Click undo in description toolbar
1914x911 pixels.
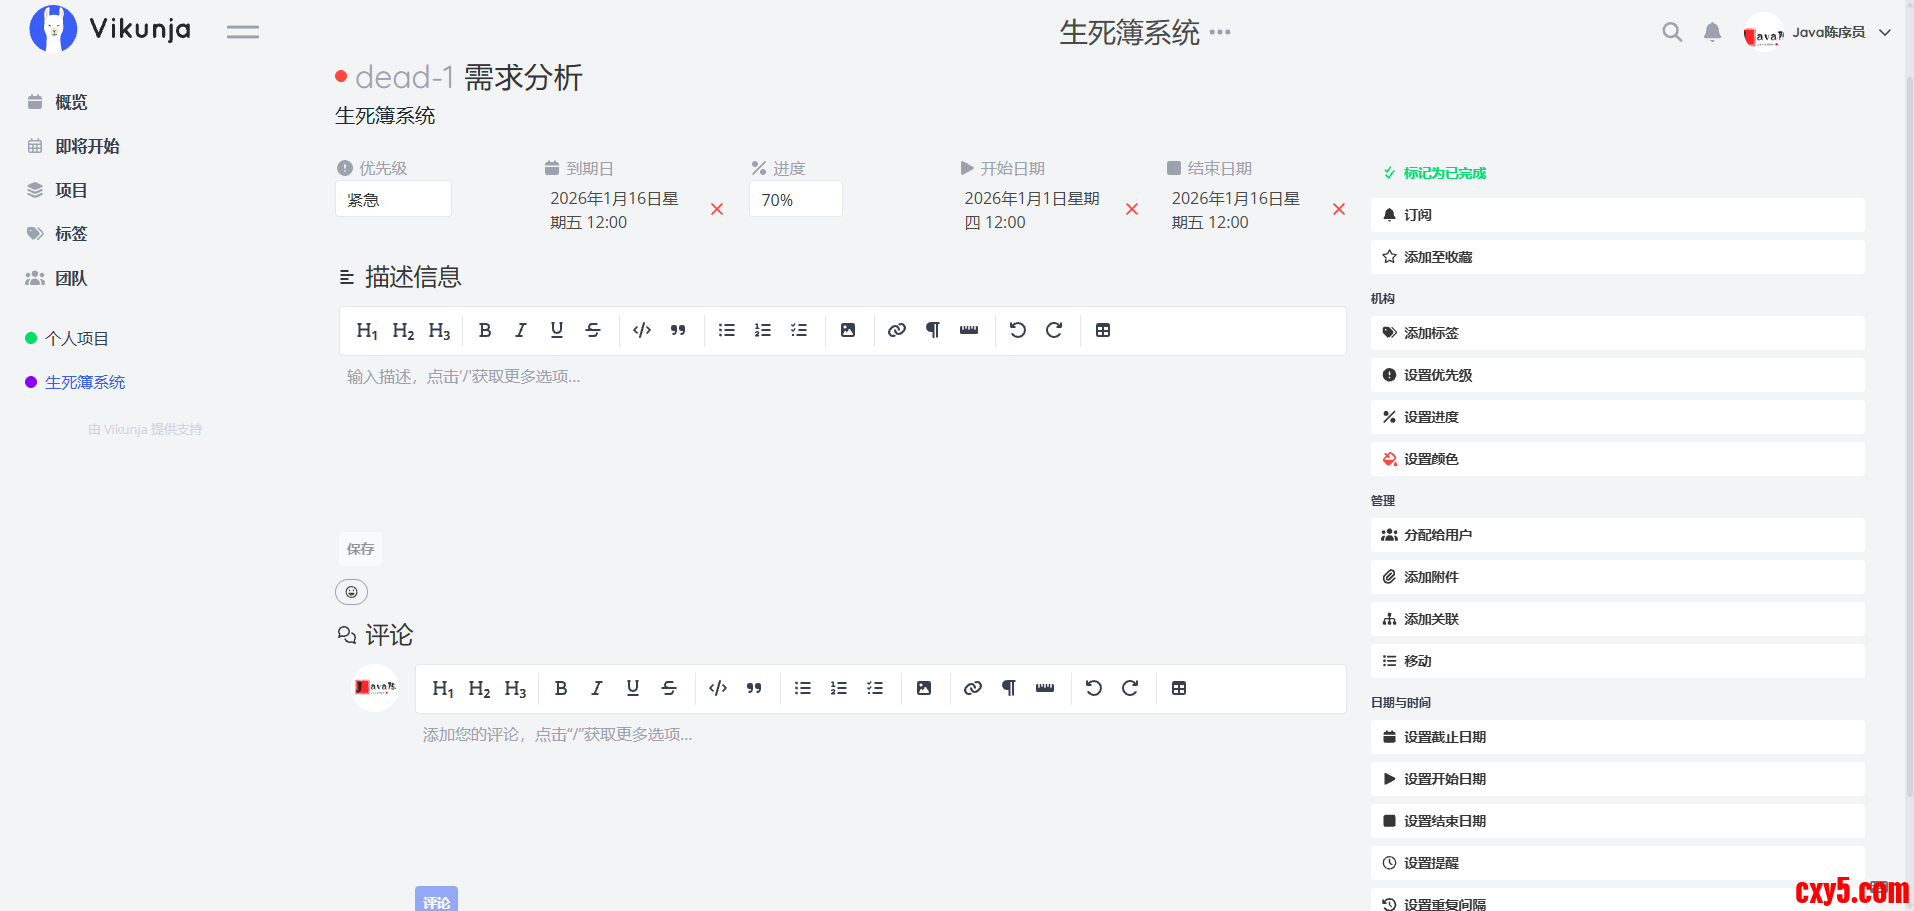(x=1017, y=330)
